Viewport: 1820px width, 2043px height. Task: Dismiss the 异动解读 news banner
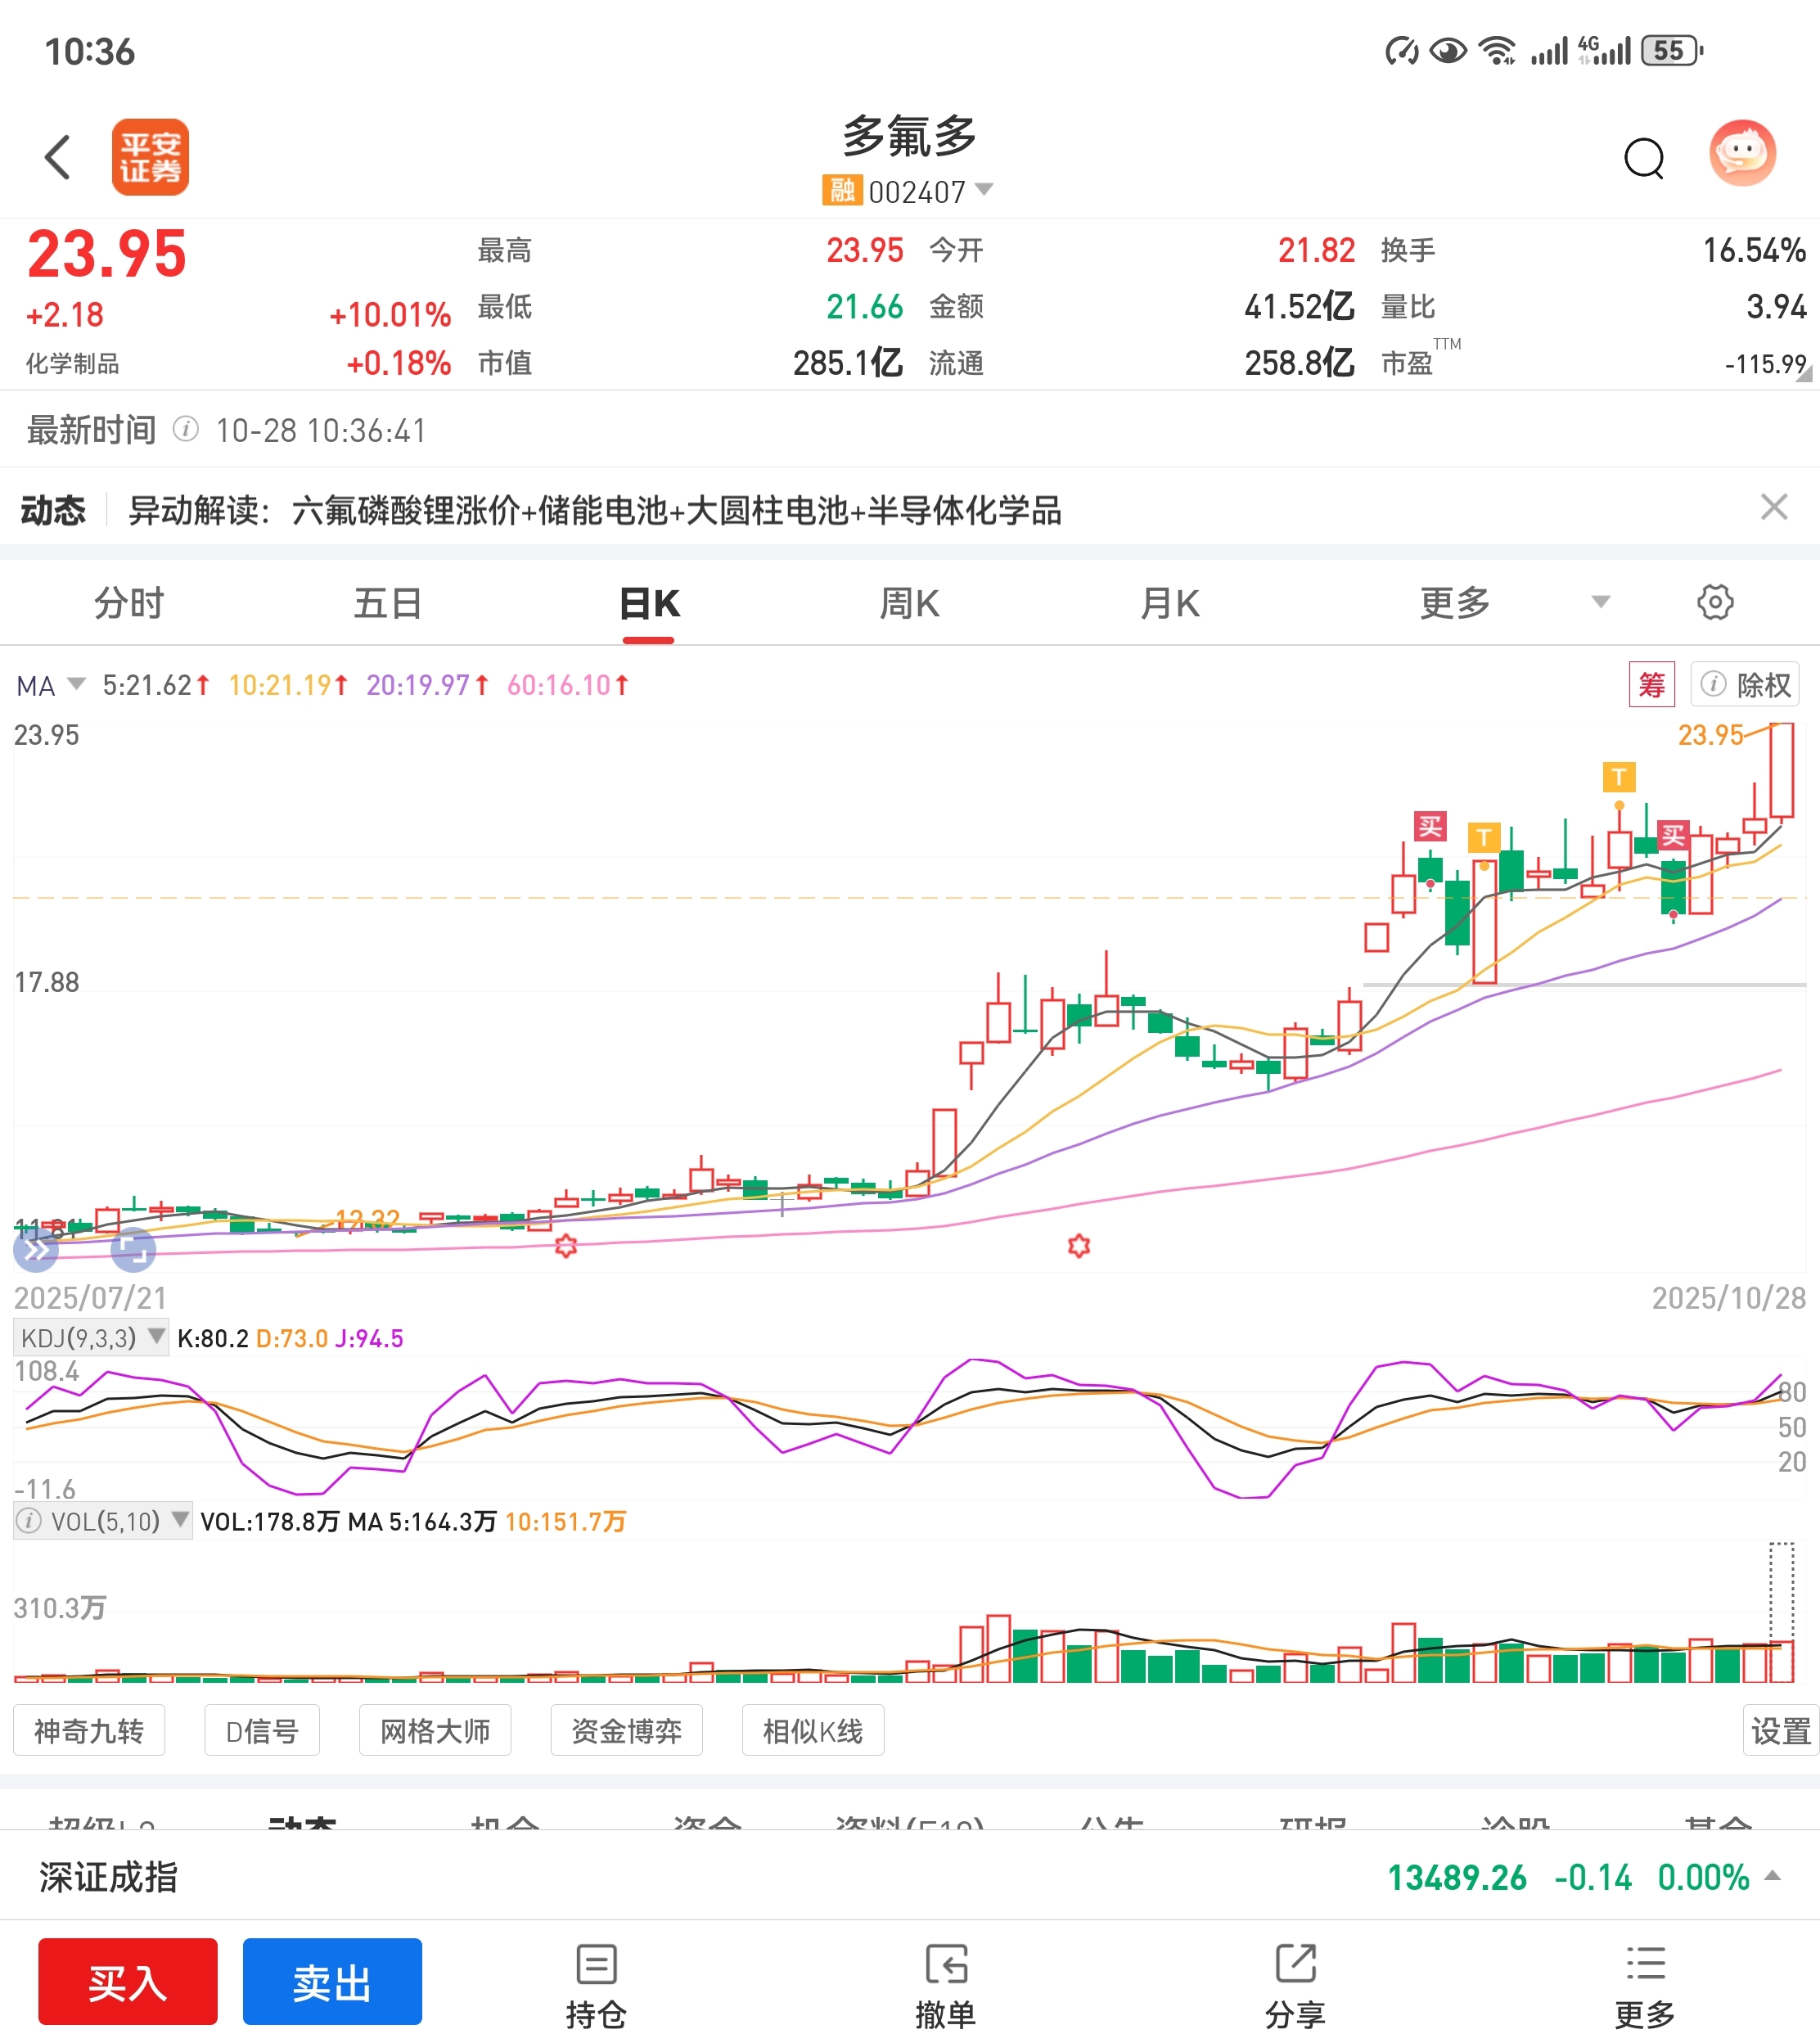tap(1773, 507)
